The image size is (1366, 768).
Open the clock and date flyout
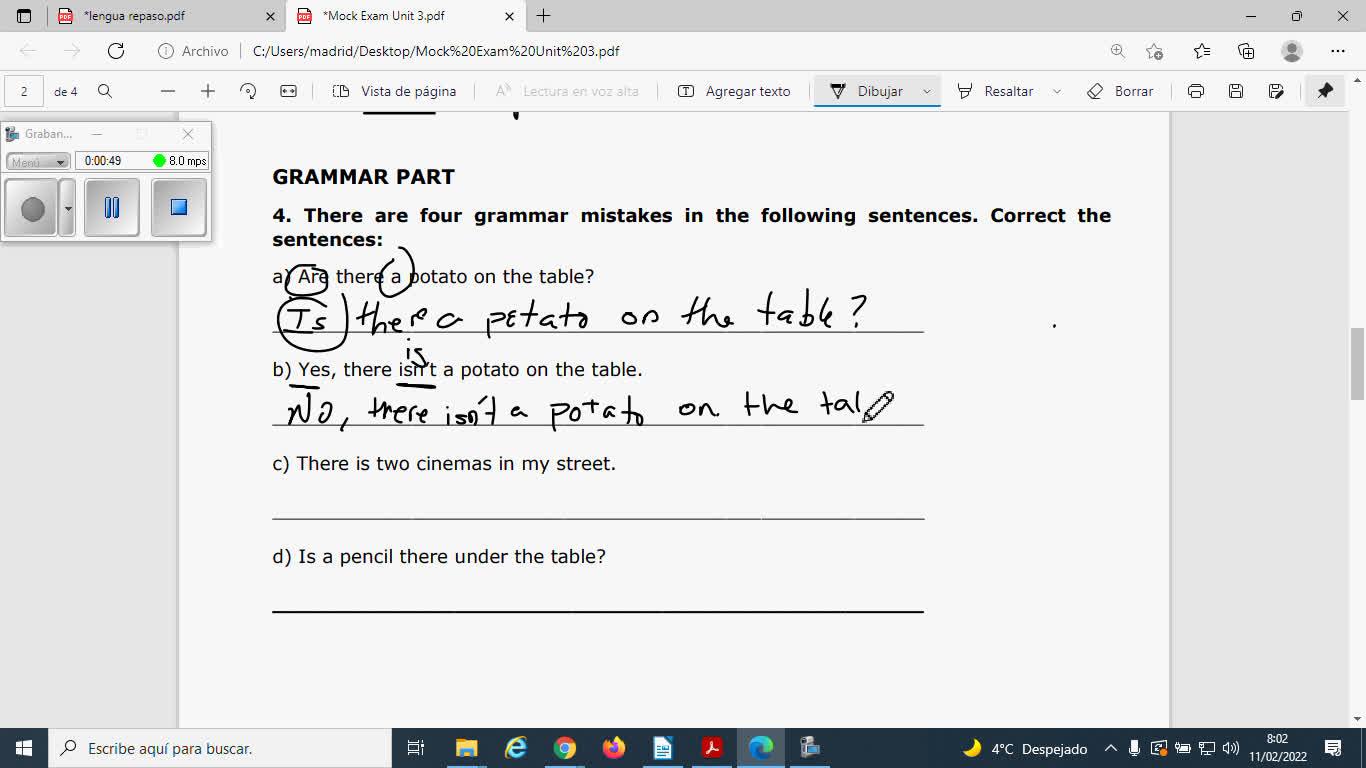(1279, 748)
